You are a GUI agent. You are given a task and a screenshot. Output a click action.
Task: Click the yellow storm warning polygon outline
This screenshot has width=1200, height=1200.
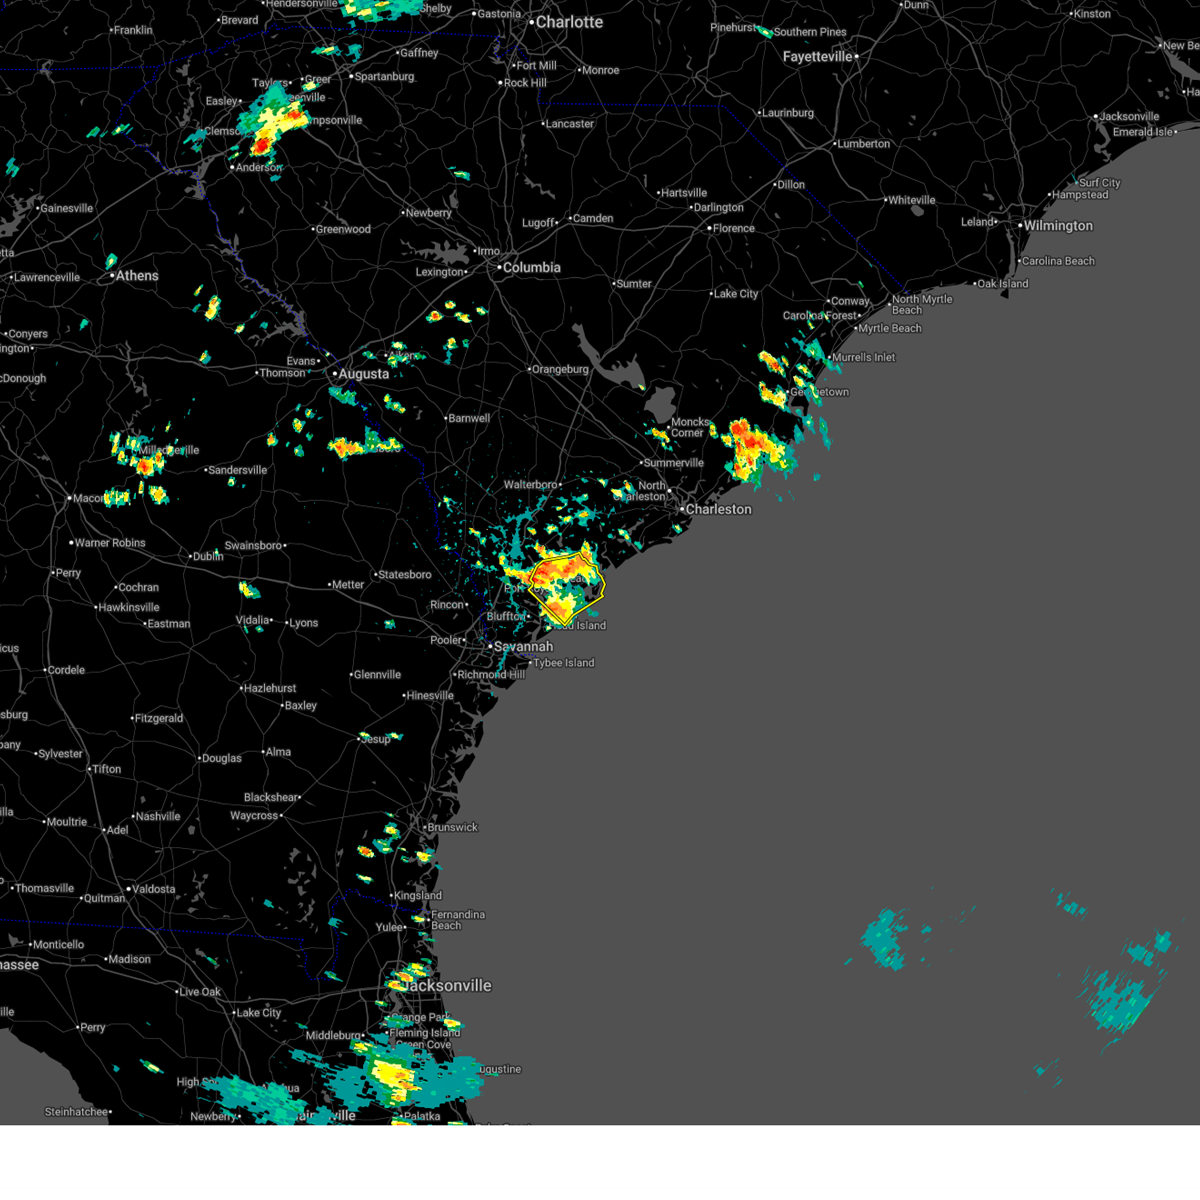click(x=567, y=586)
